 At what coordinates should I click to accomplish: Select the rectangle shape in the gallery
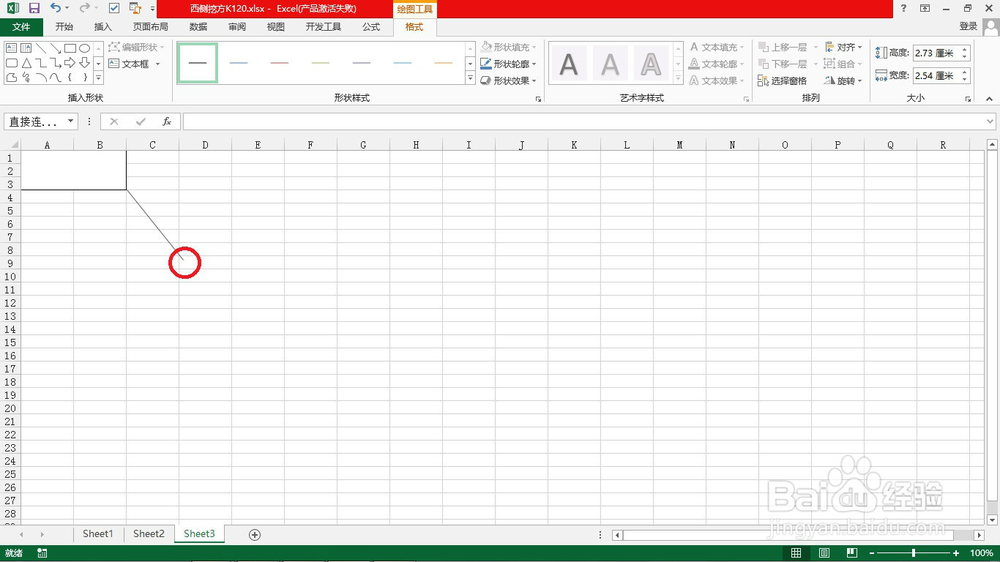(x=70, y=48)
